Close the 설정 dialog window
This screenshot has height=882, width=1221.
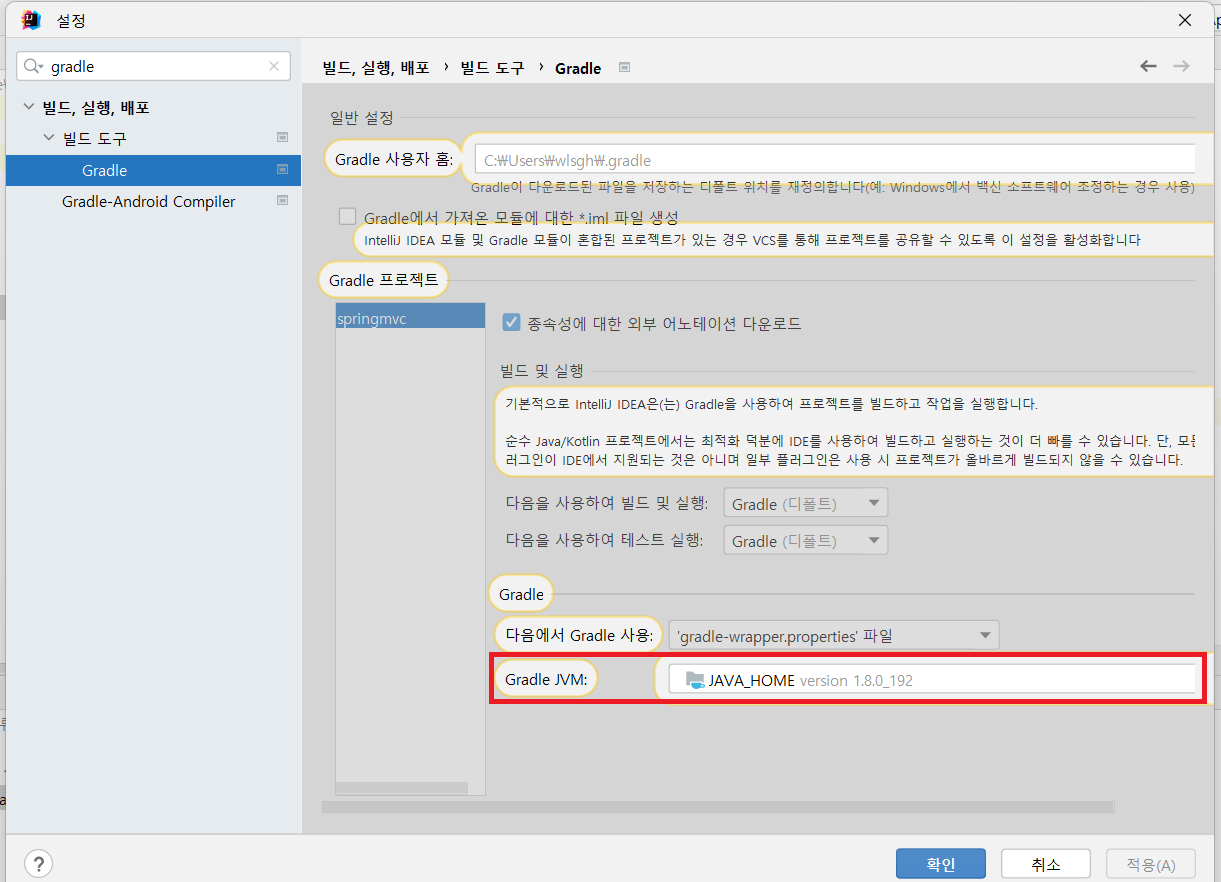[x=1184, y=20]
